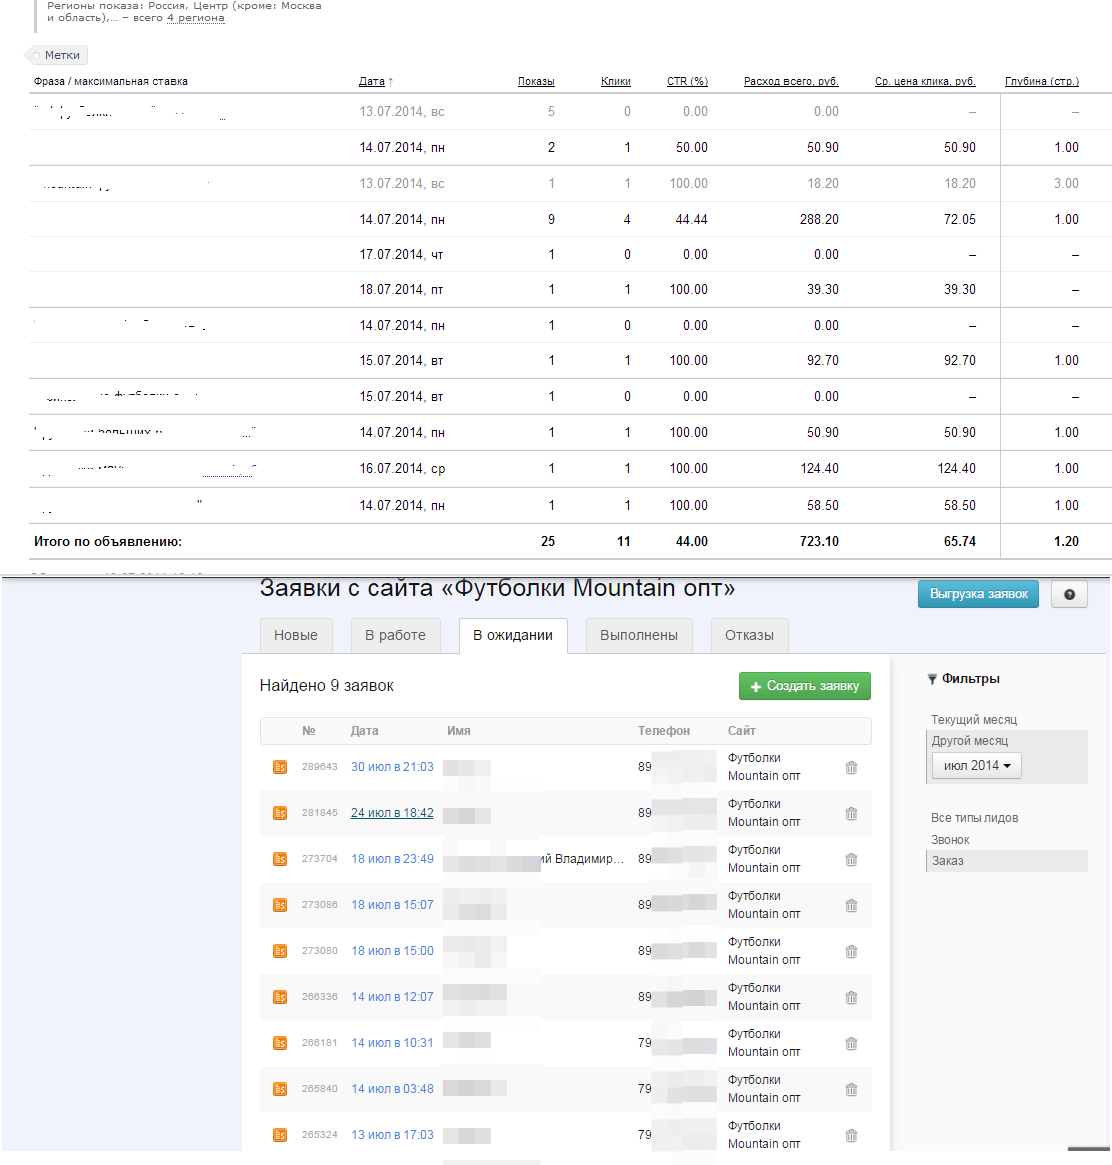Delete request 265324 with trash icon
1112x1165 pixels.
pyautogui.click(x=851, y=1136)
